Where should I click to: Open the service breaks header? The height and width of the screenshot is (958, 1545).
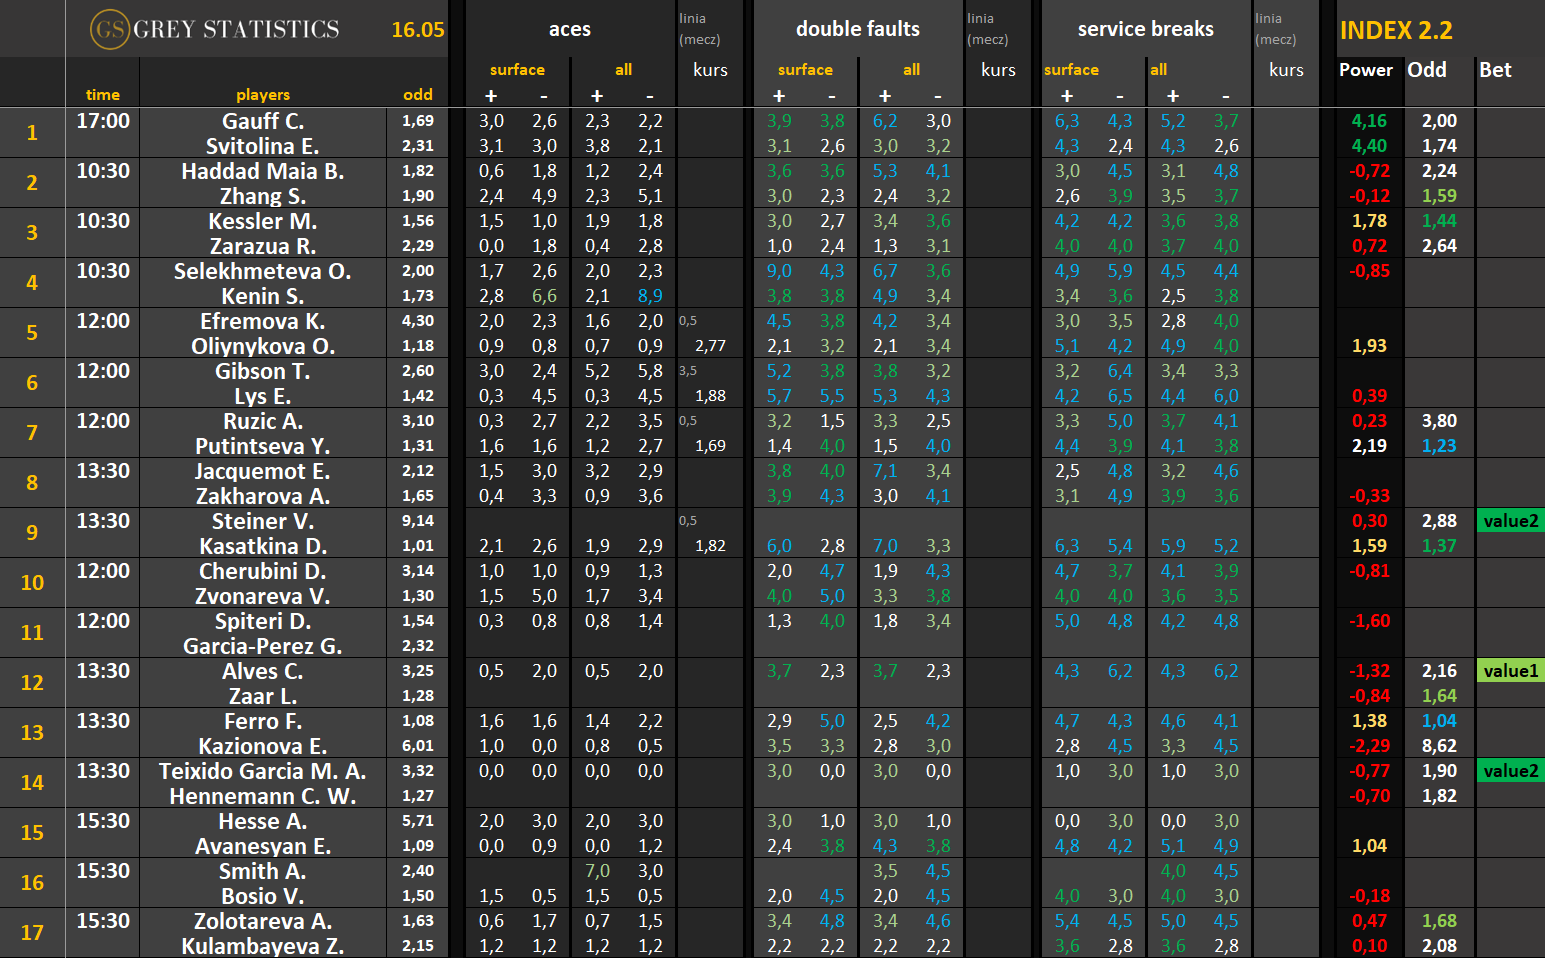pyautogui.click(x=1146, y=29)
